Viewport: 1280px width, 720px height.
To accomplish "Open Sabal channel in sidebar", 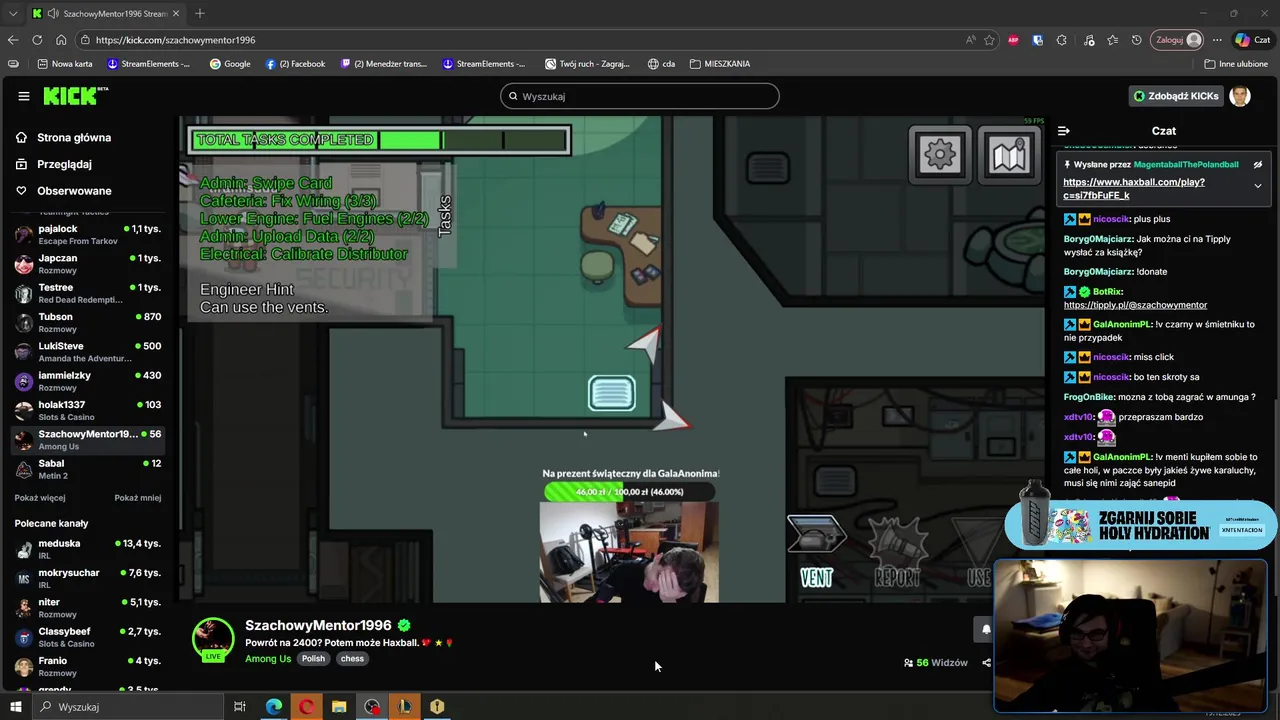I will point(88,469).
